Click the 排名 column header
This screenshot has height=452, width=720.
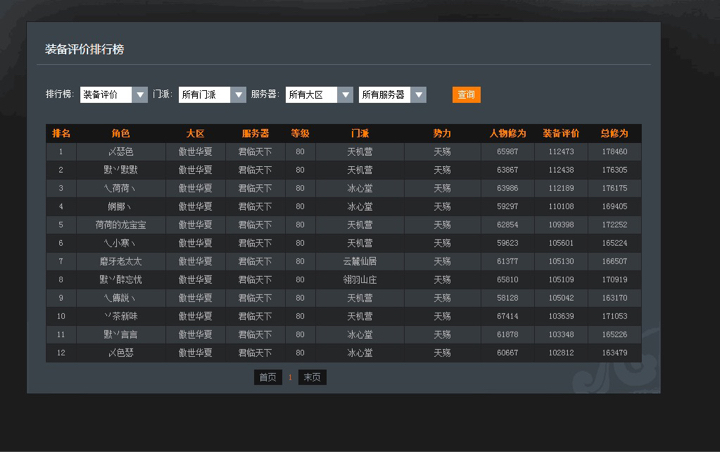(x=61, y=133)
